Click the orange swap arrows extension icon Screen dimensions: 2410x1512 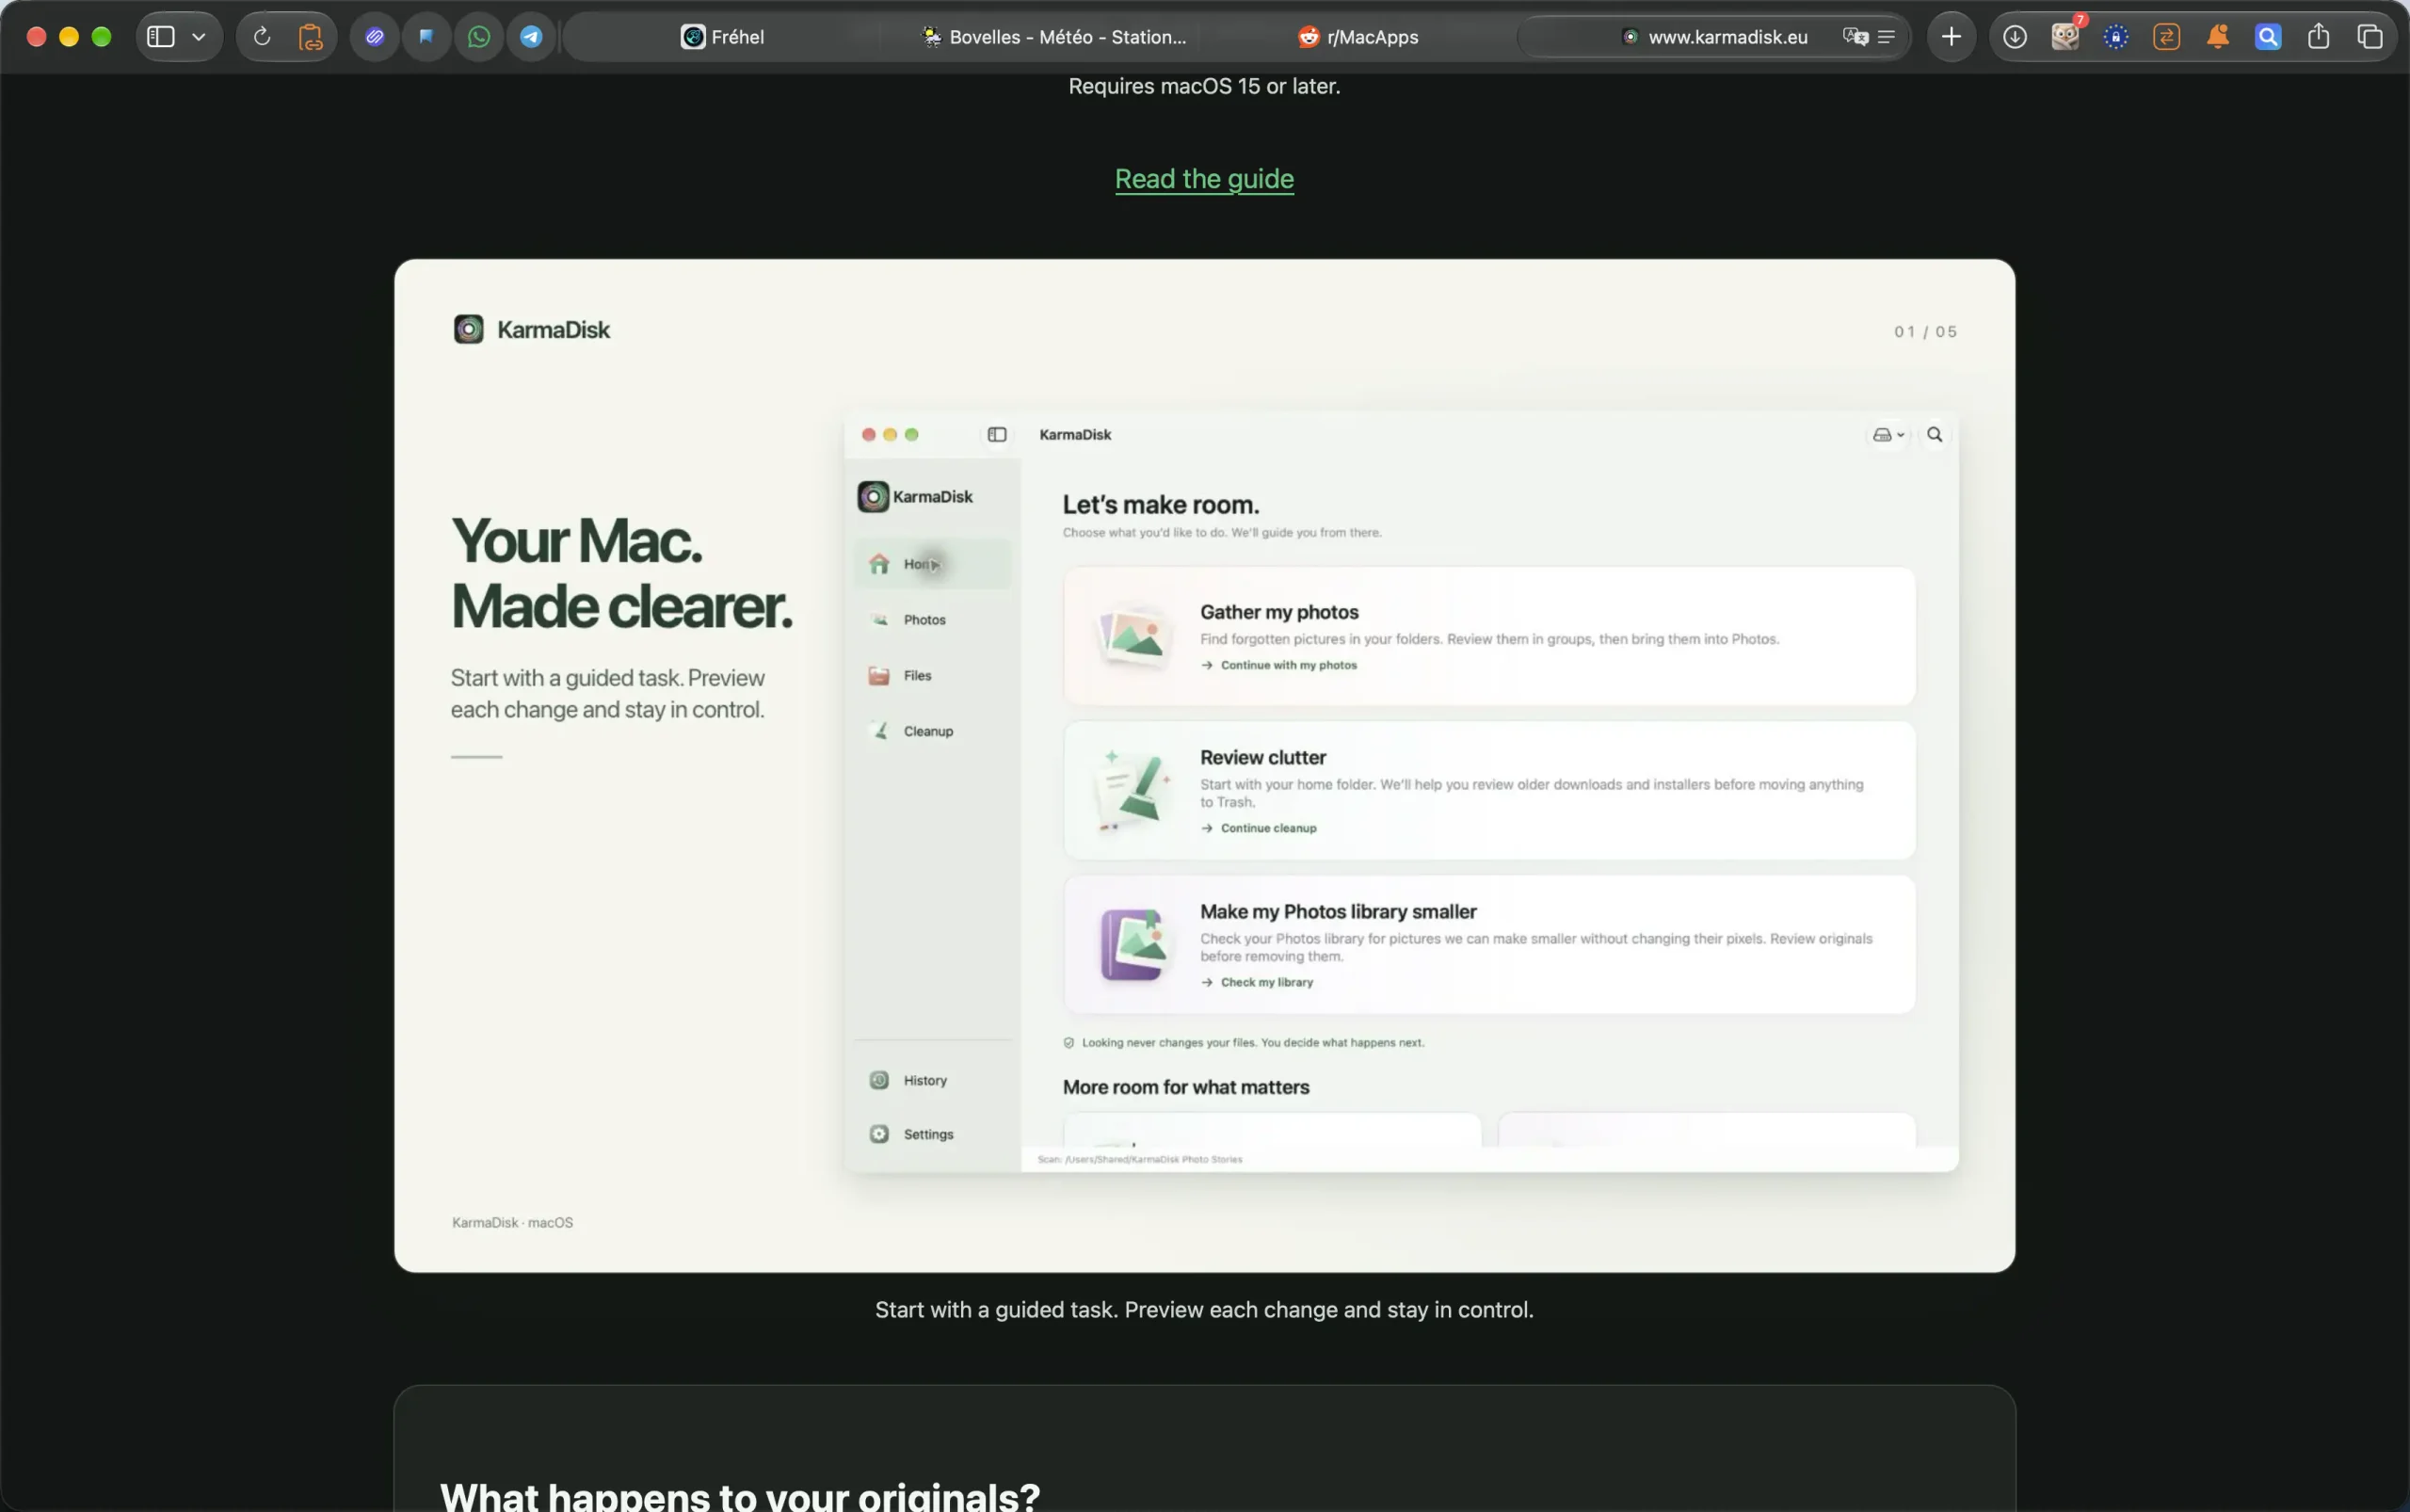(x=2166, y=37)
